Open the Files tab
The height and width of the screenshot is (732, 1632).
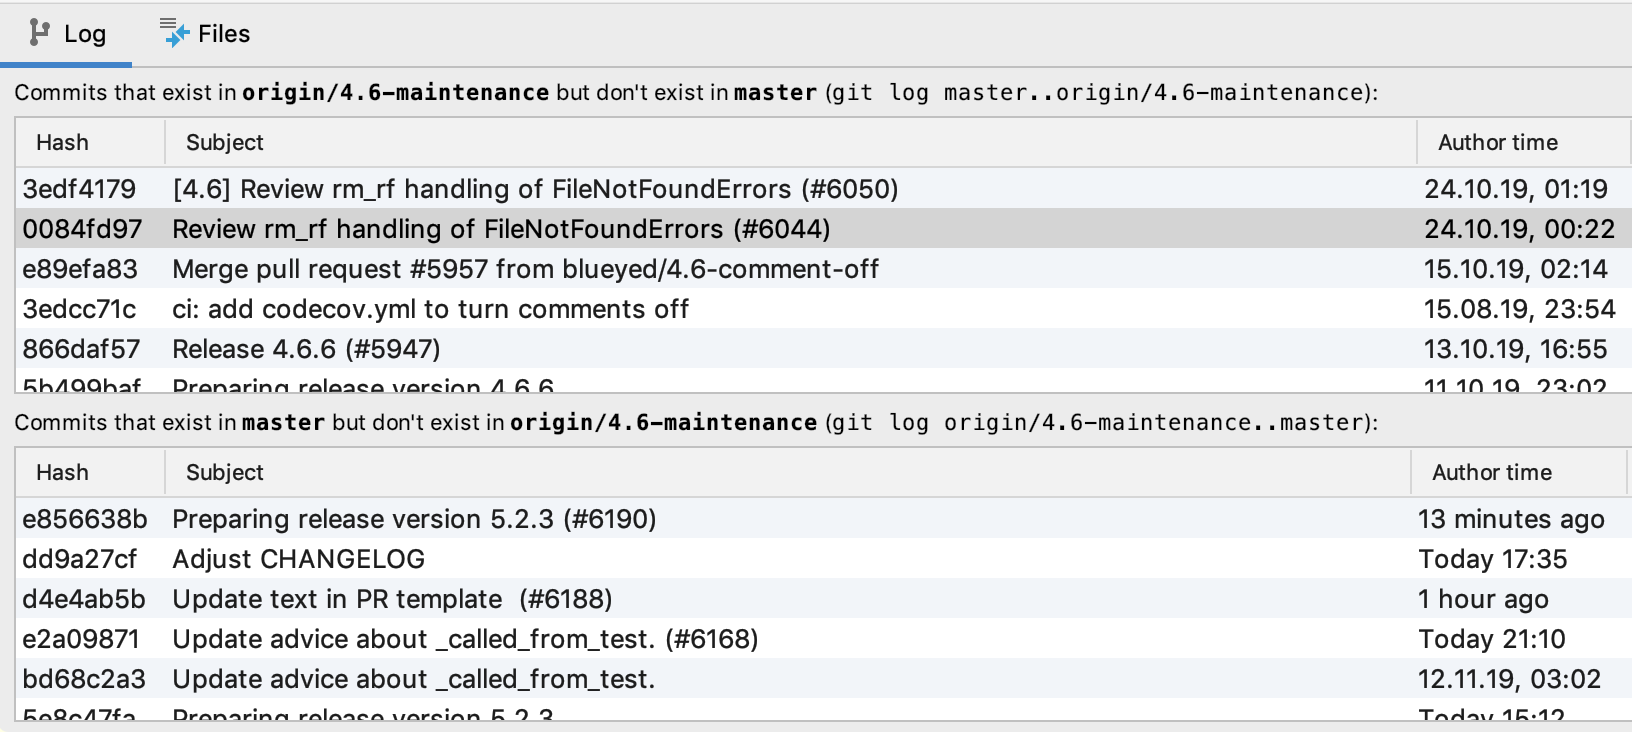coord(223,34)
